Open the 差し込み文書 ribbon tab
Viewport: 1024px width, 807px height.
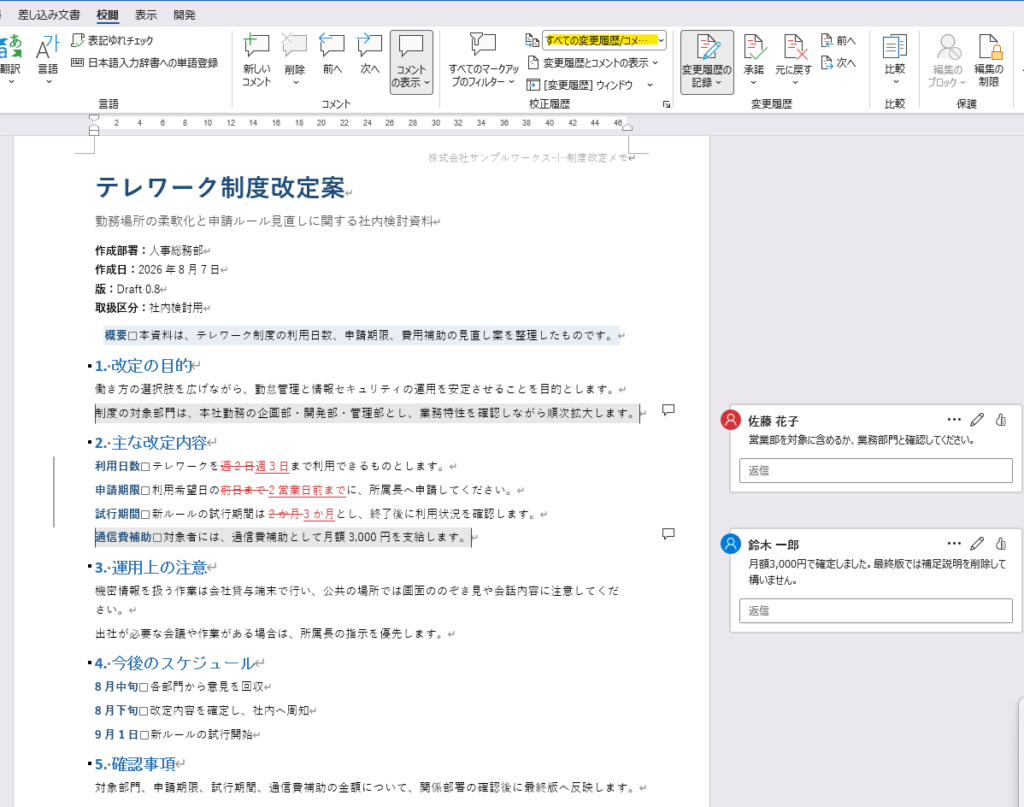pyautogui.click(x=49, y=14)
